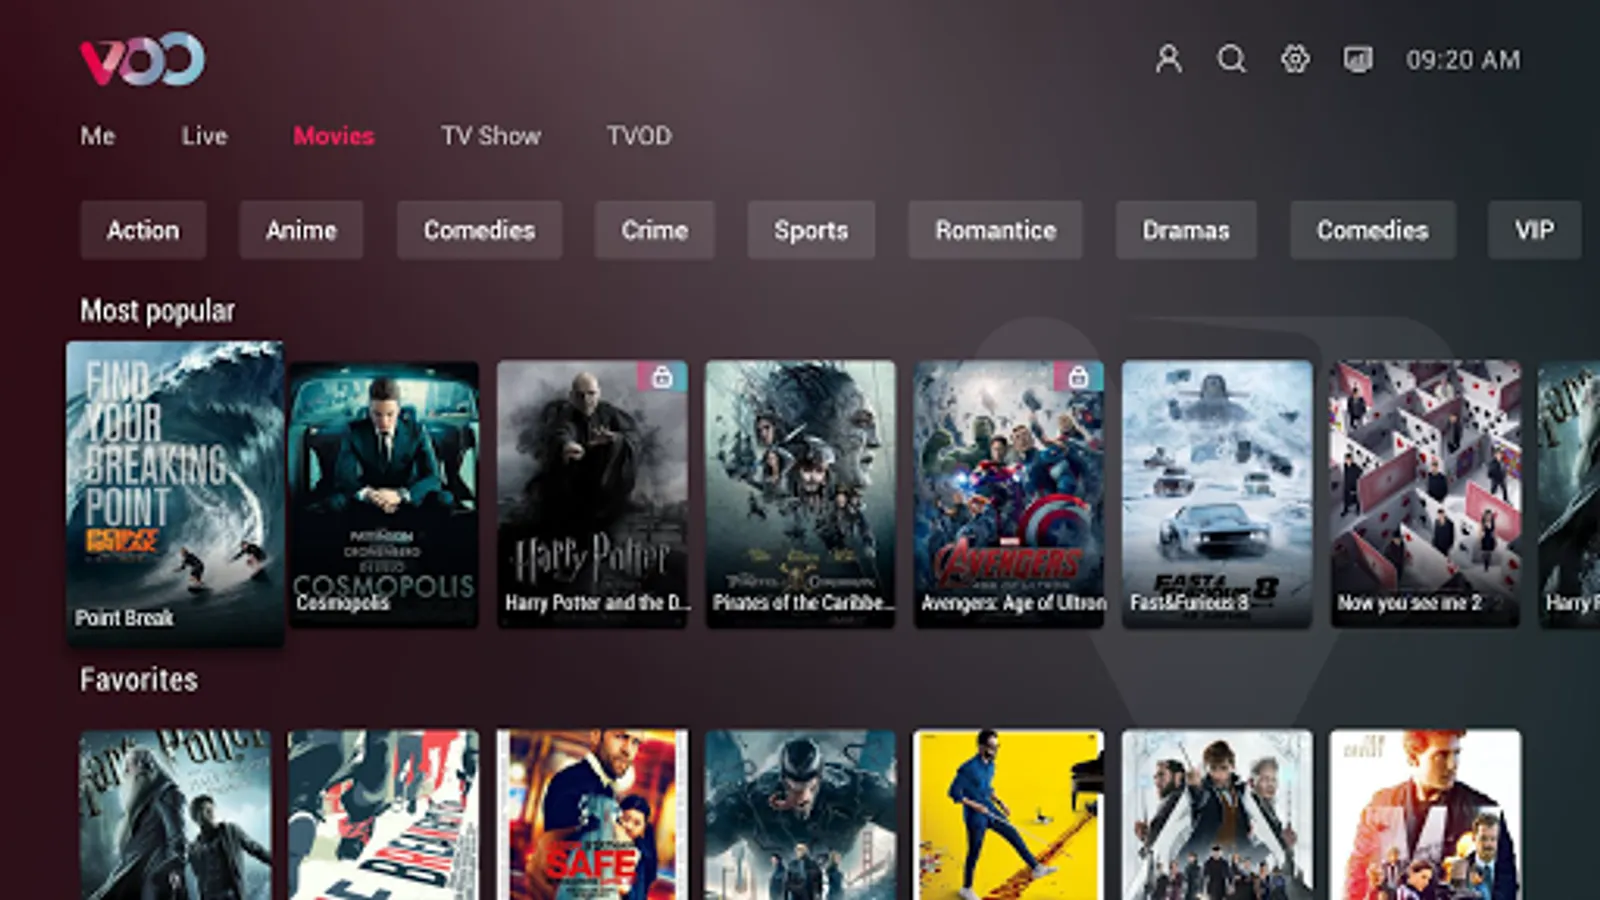Click lock icon on Harry Potter poster
Screen dimensions: 1600x900
click(x=662, y=377)
